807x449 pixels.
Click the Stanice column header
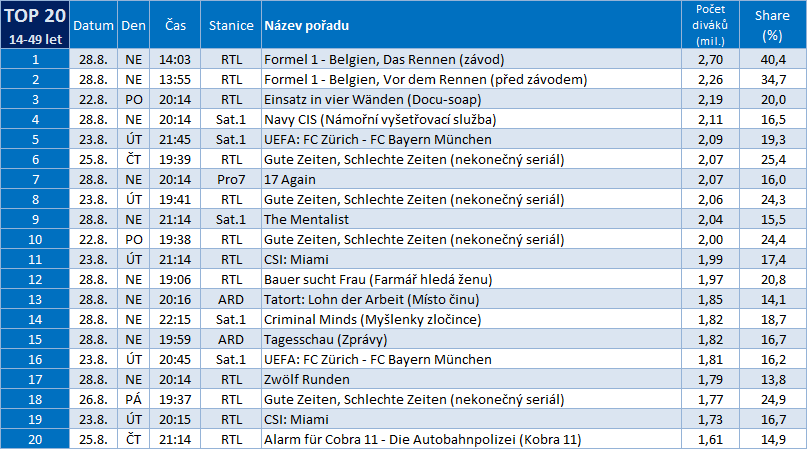(x=230, y=25)
